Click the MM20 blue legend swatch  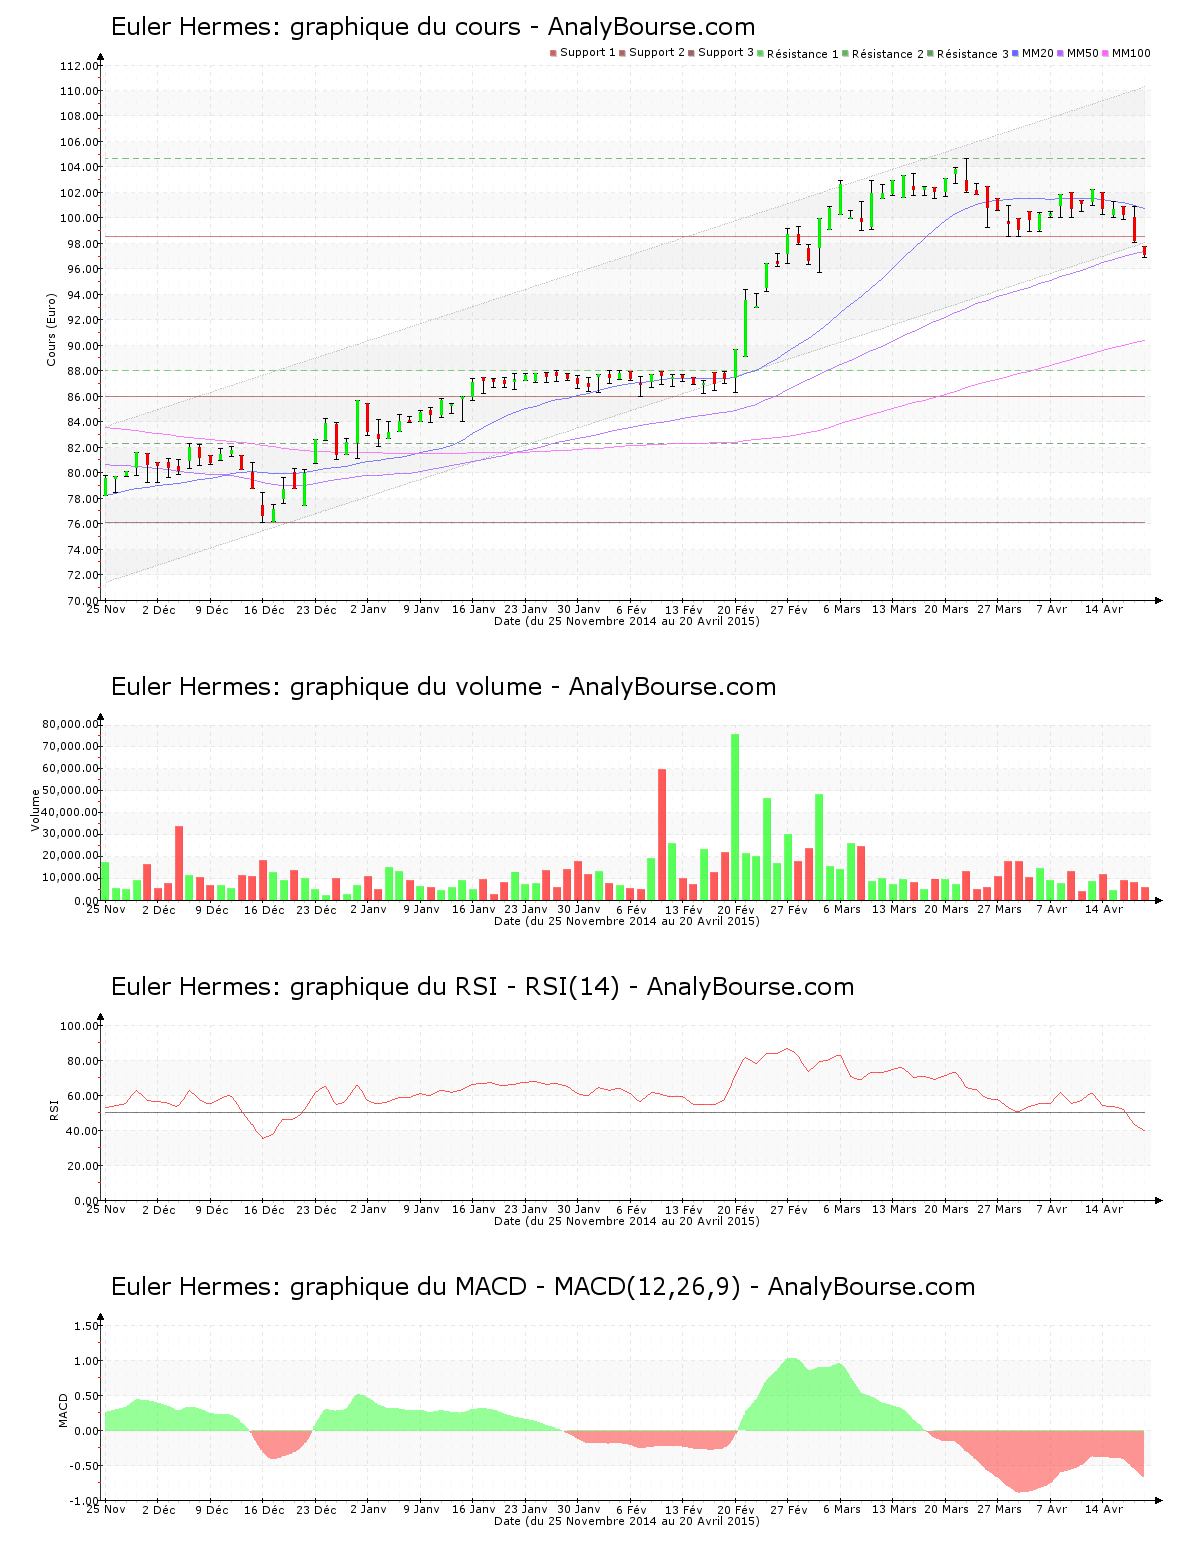pyautogui.click(x=1016, y=53)
